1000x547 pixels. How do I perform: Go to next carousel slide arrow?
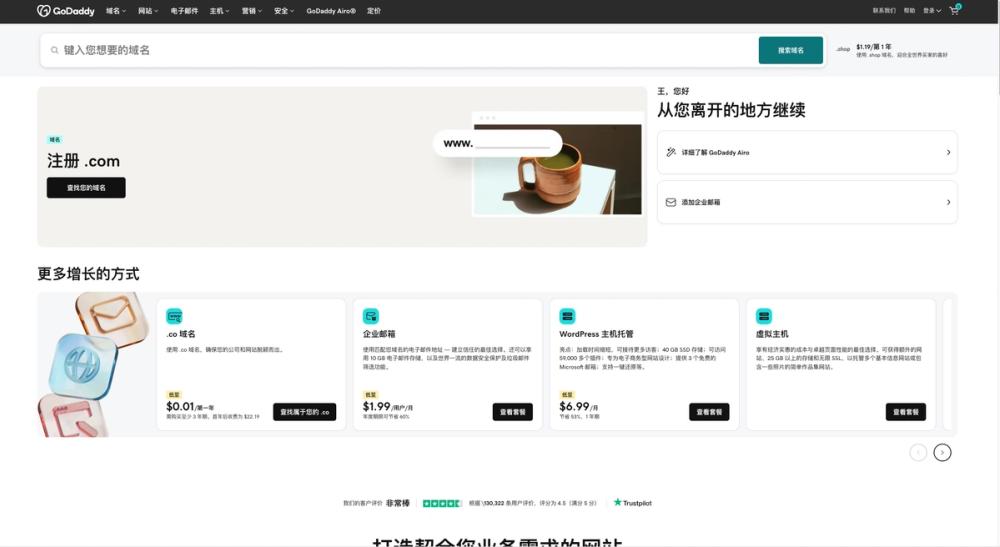coord(942,452)
